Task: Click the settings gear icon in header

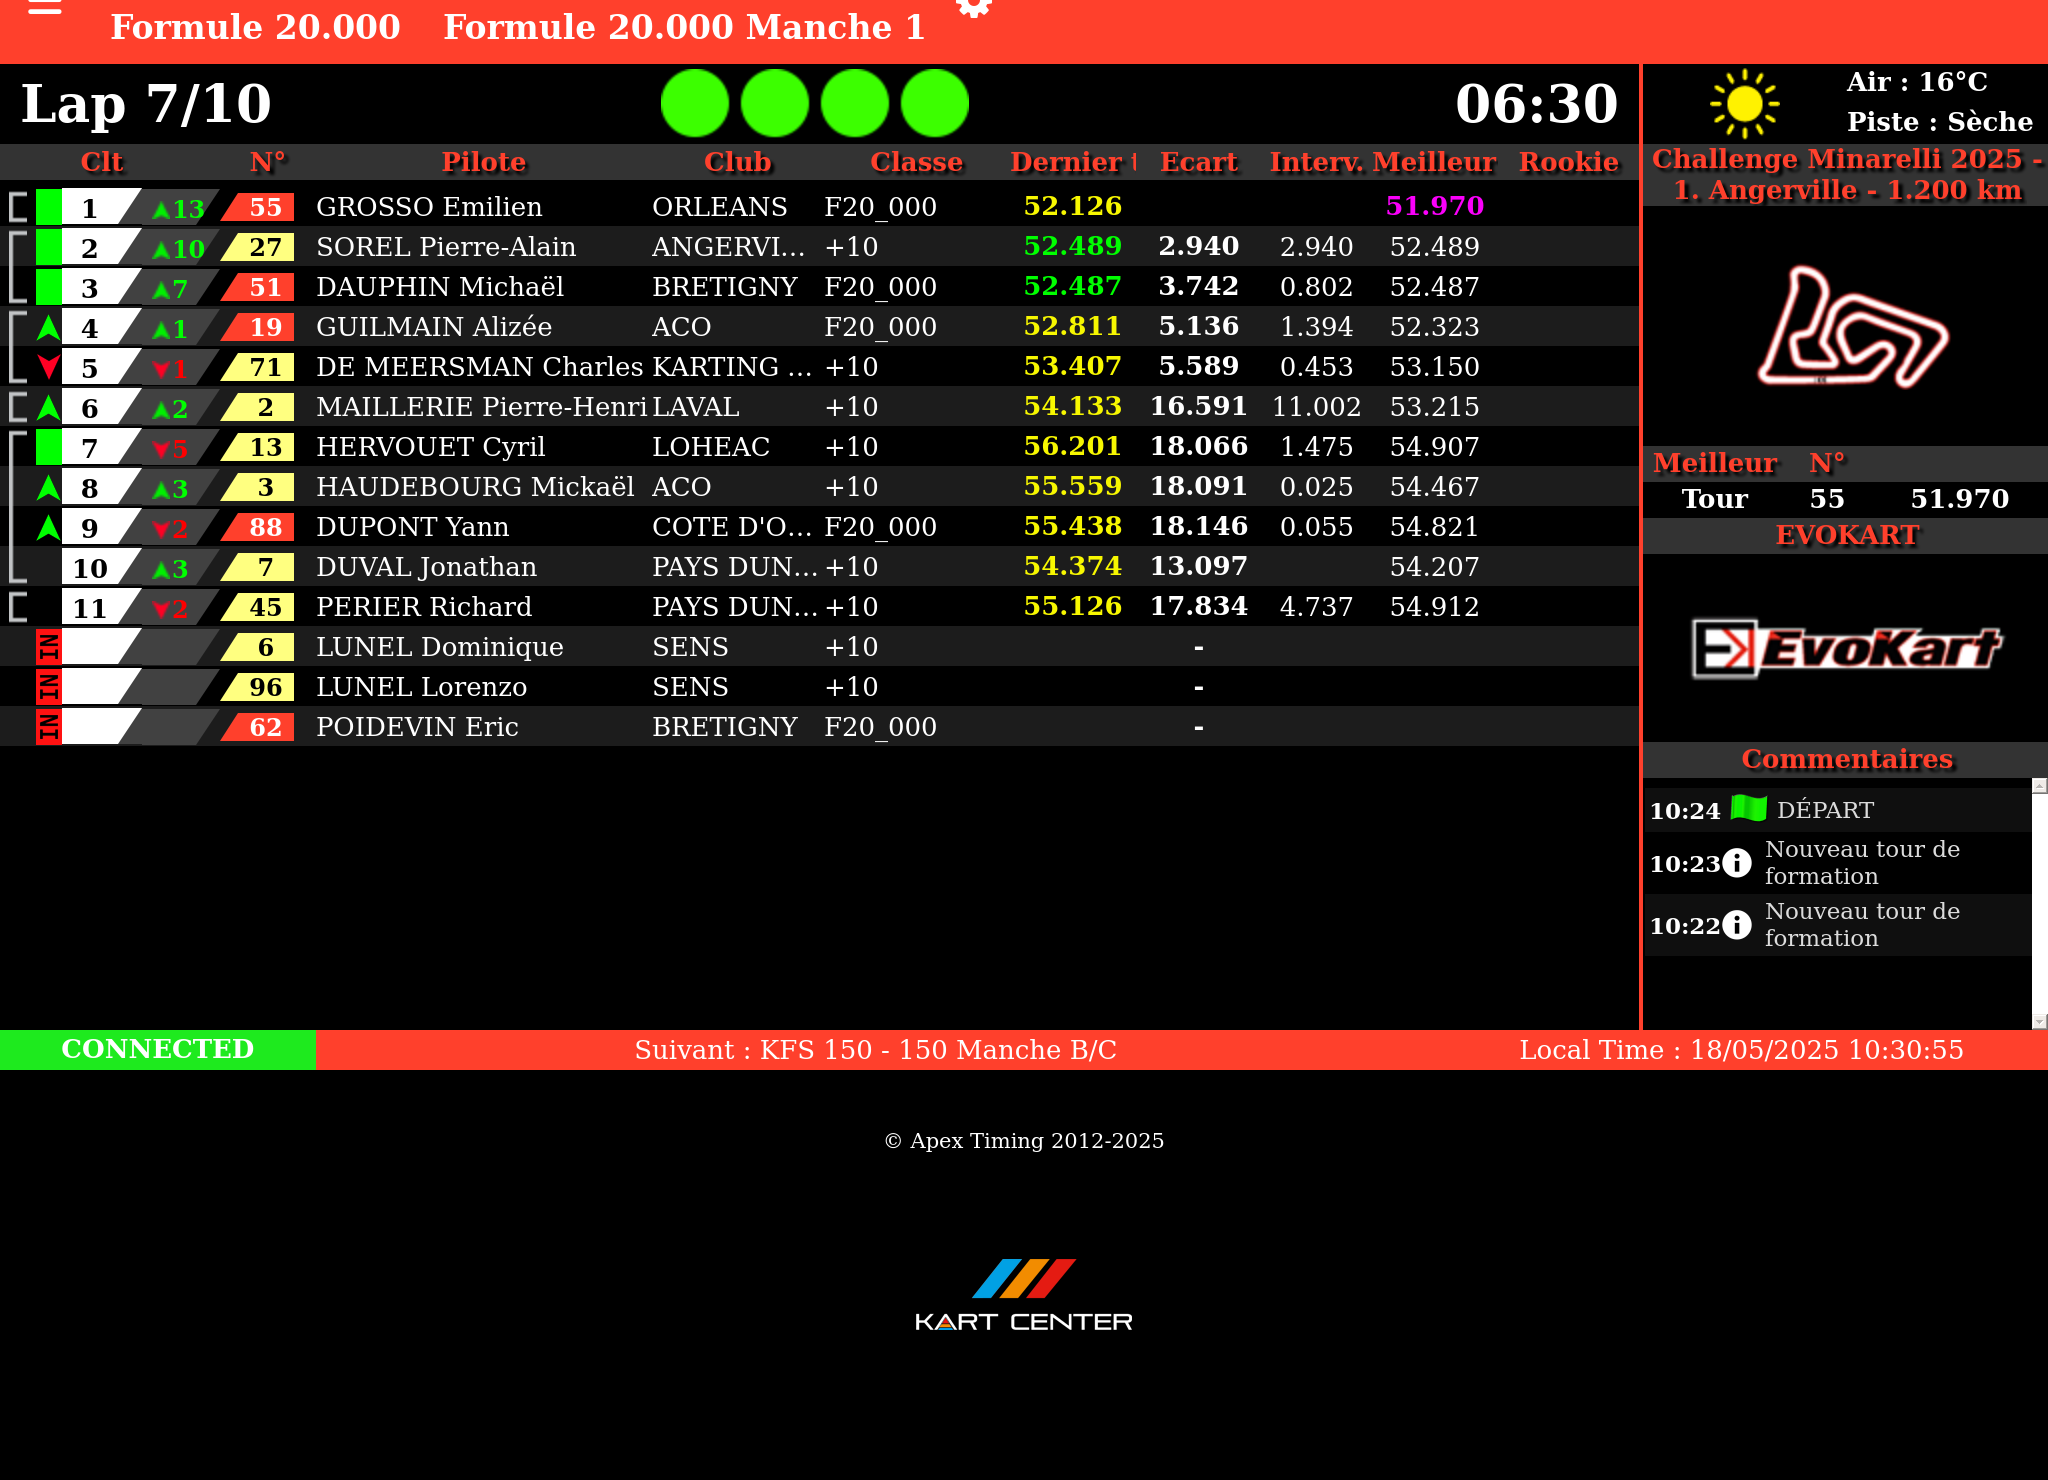Action: pos(973,8)
